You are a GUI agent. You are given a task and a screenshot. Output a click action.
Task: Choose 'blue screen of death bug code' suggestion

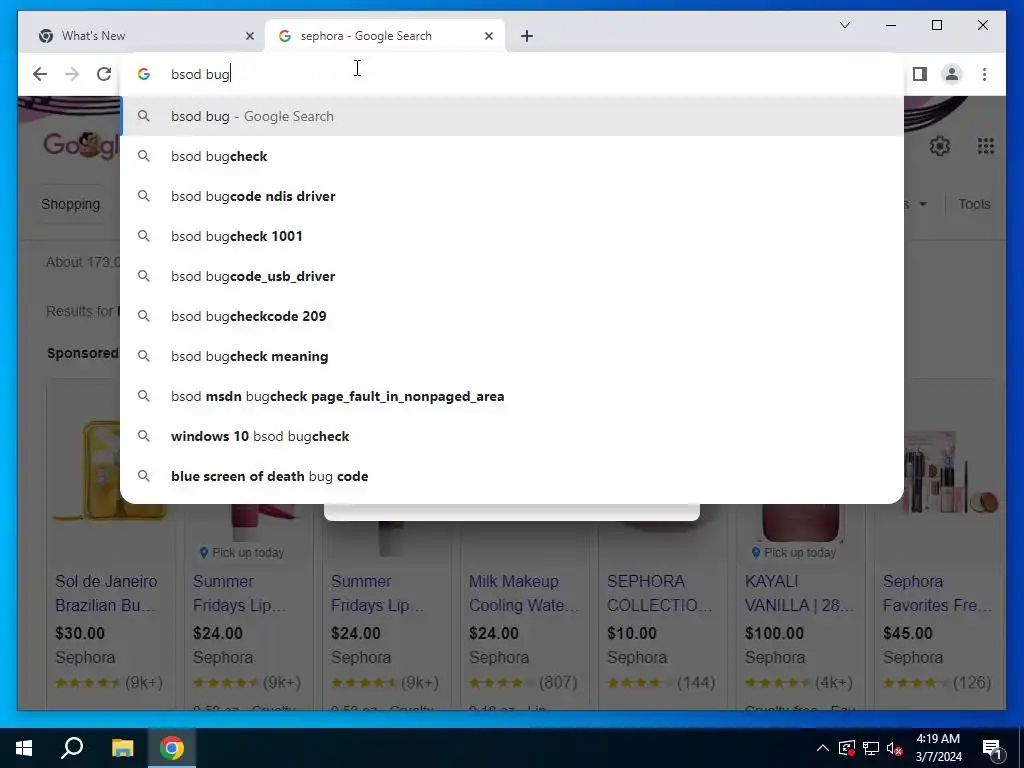[513, 476]
